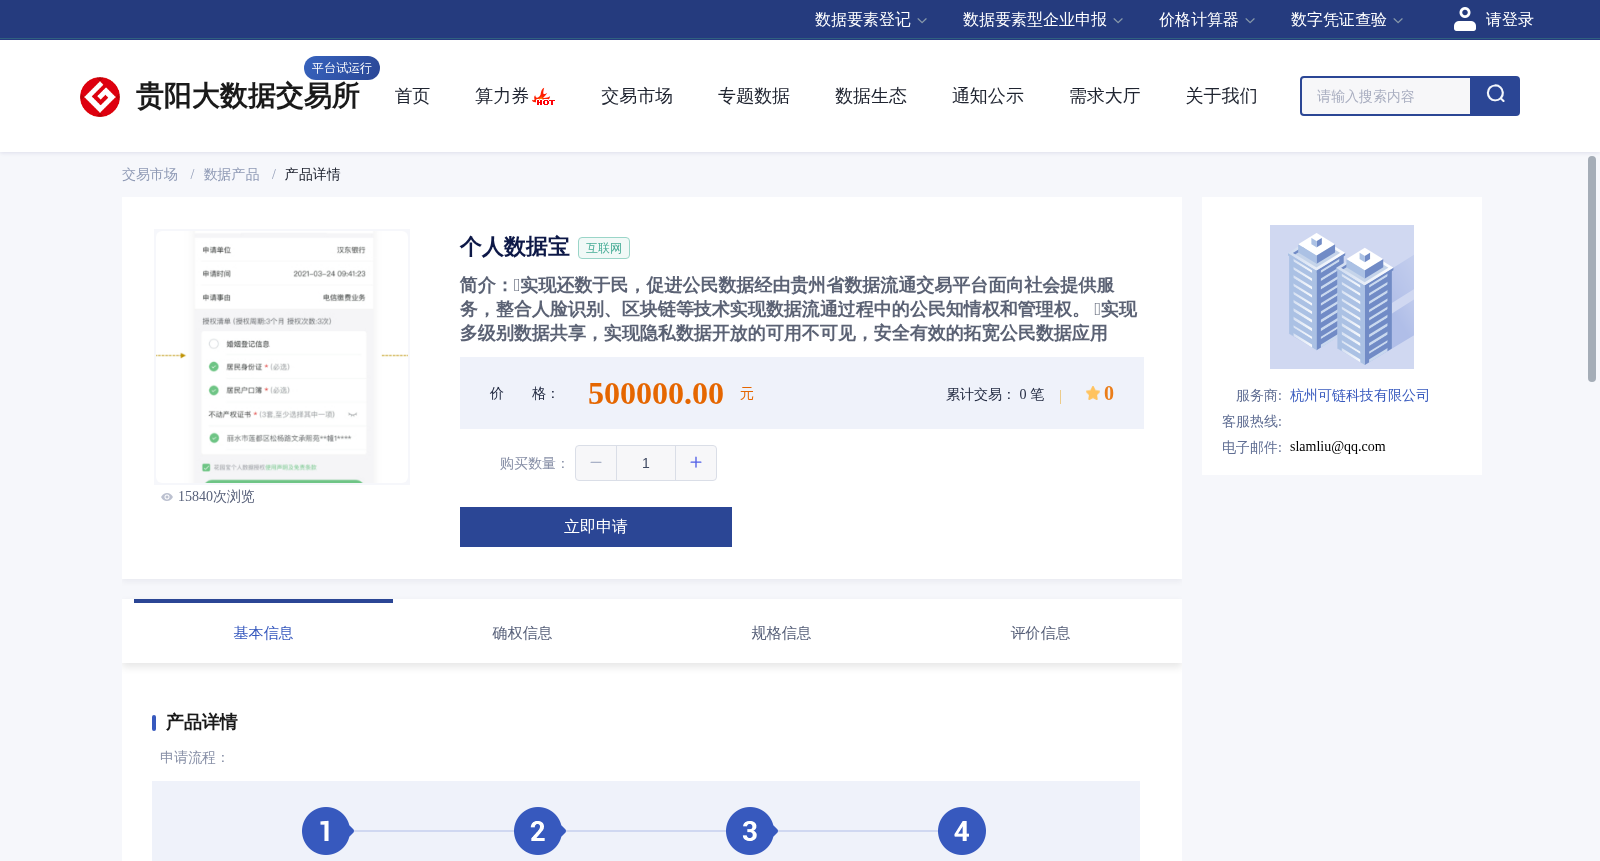
Task: Decrease purchase quantity with minus button
Action: (x=596, y=463)
